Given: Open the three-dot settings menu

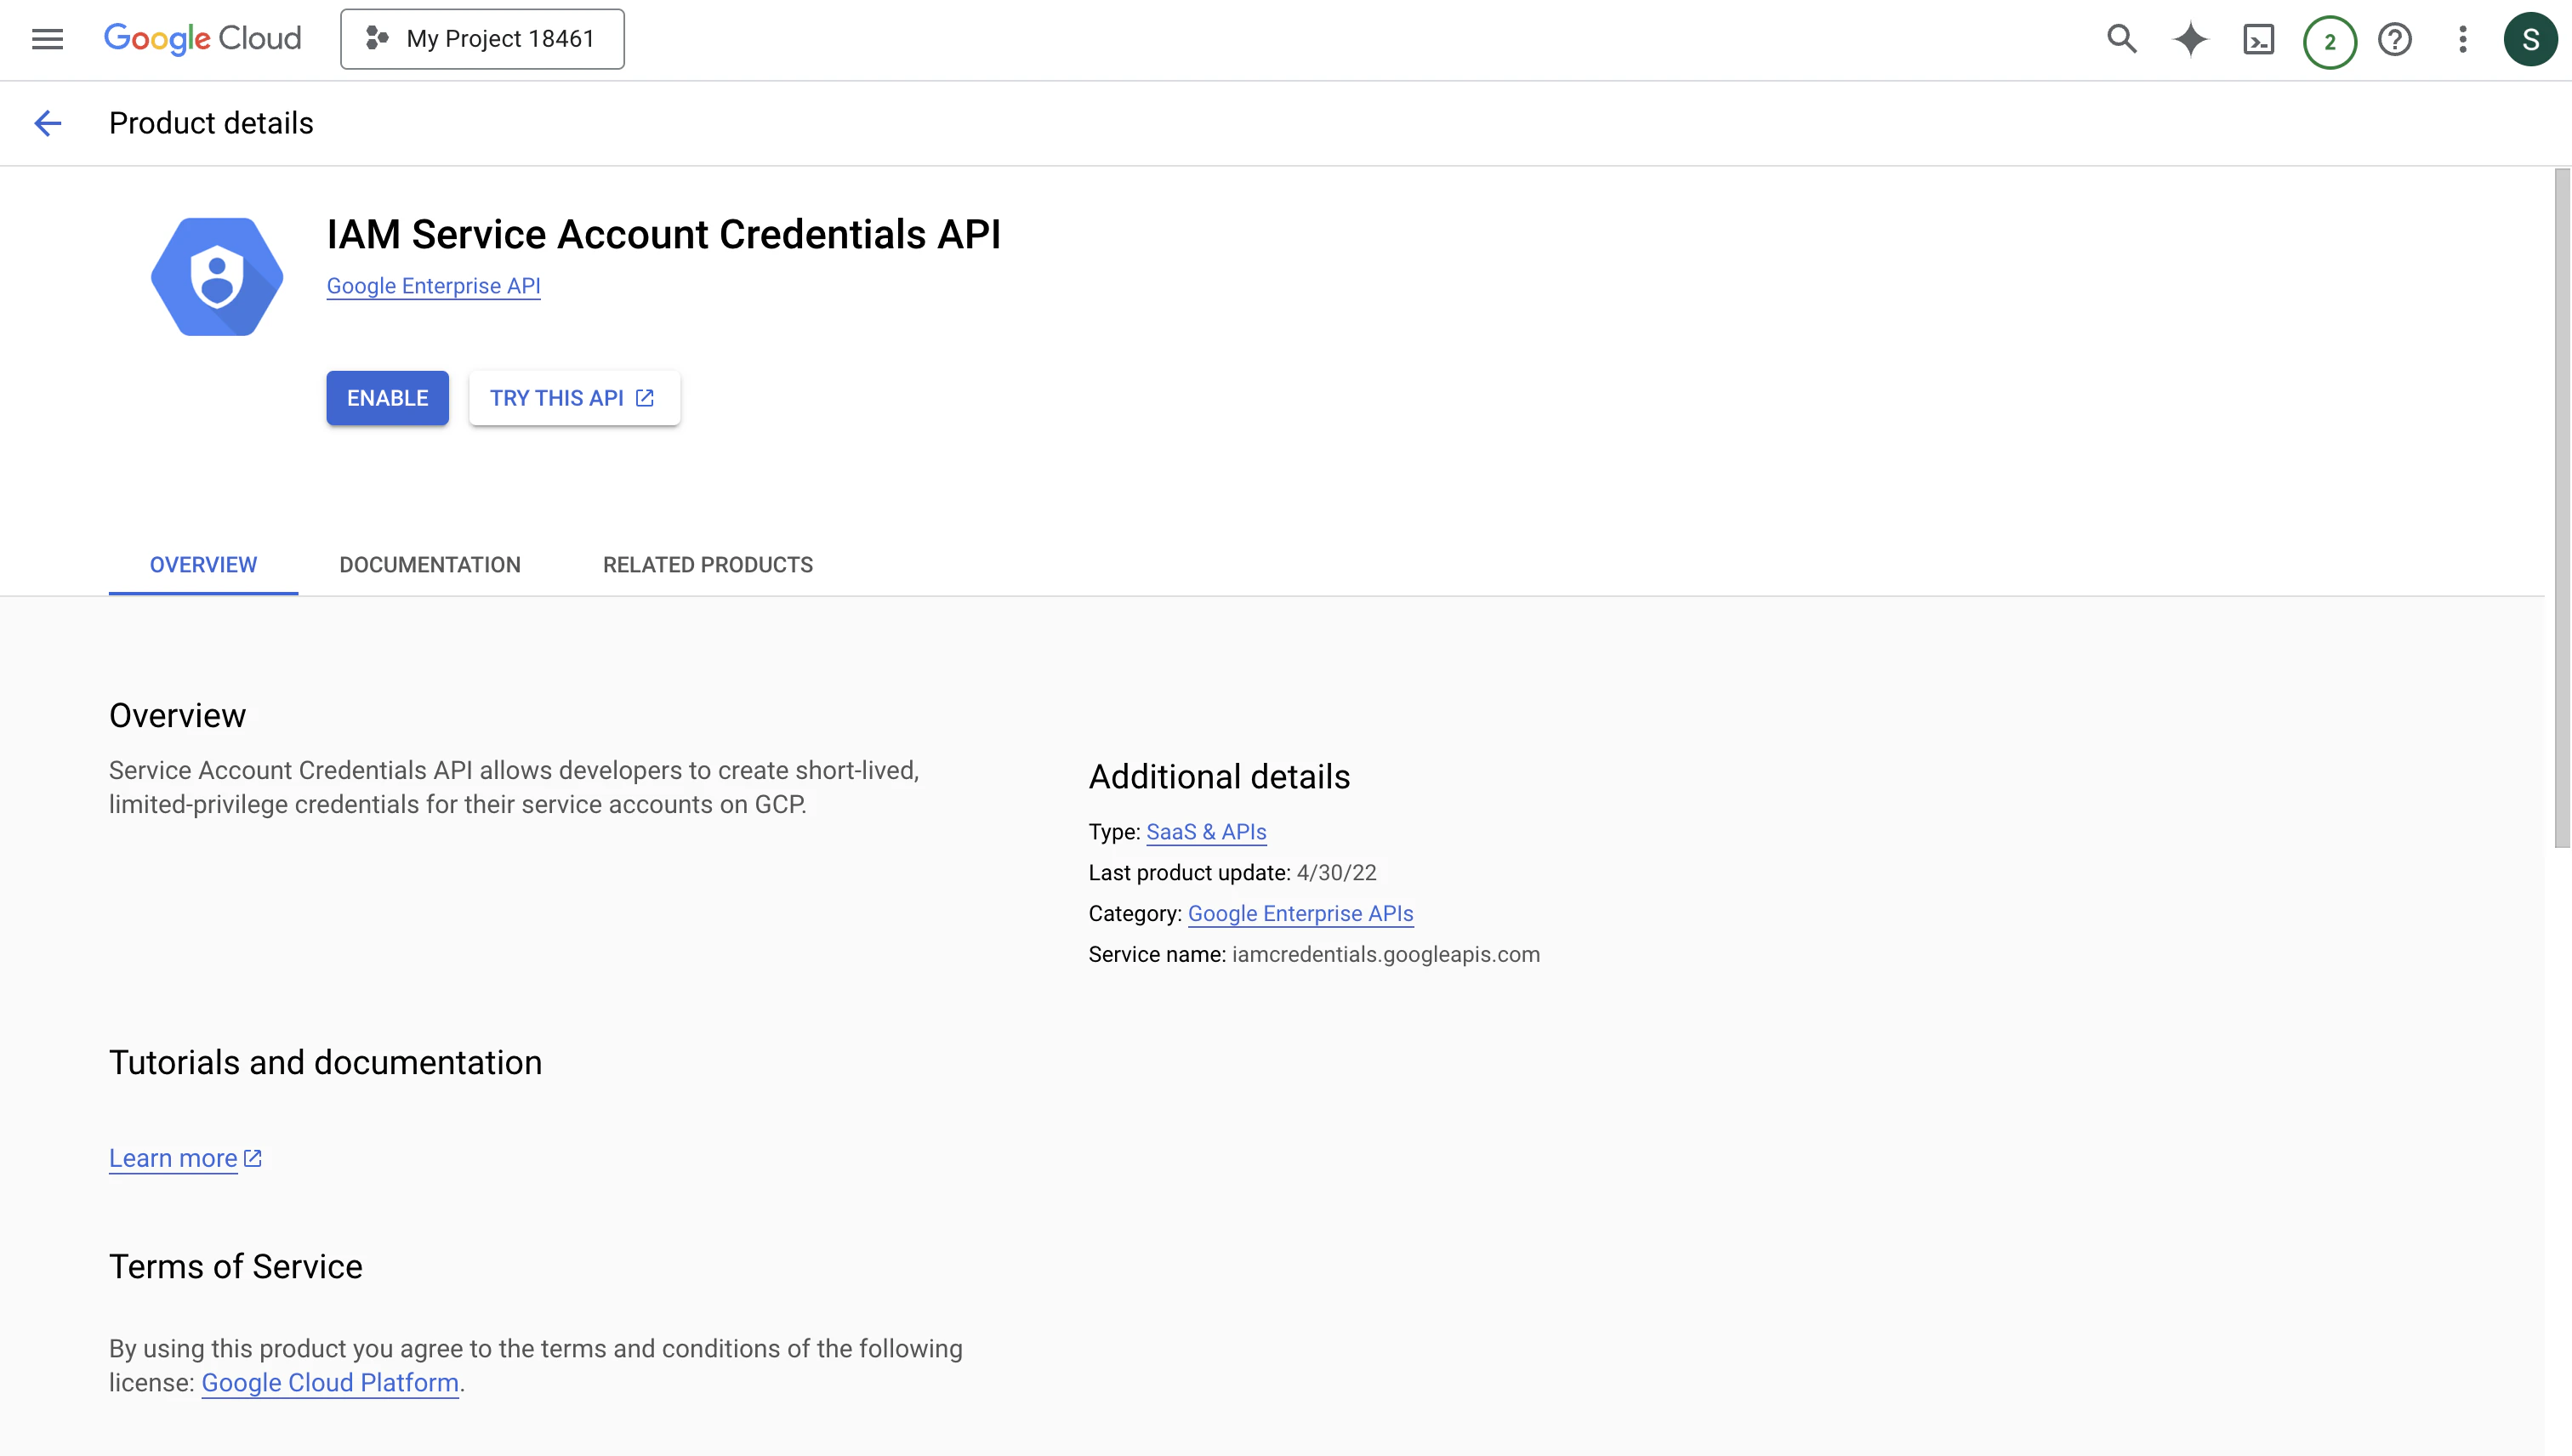Looking at the screenshot, I should click(x=2463, y=39).
